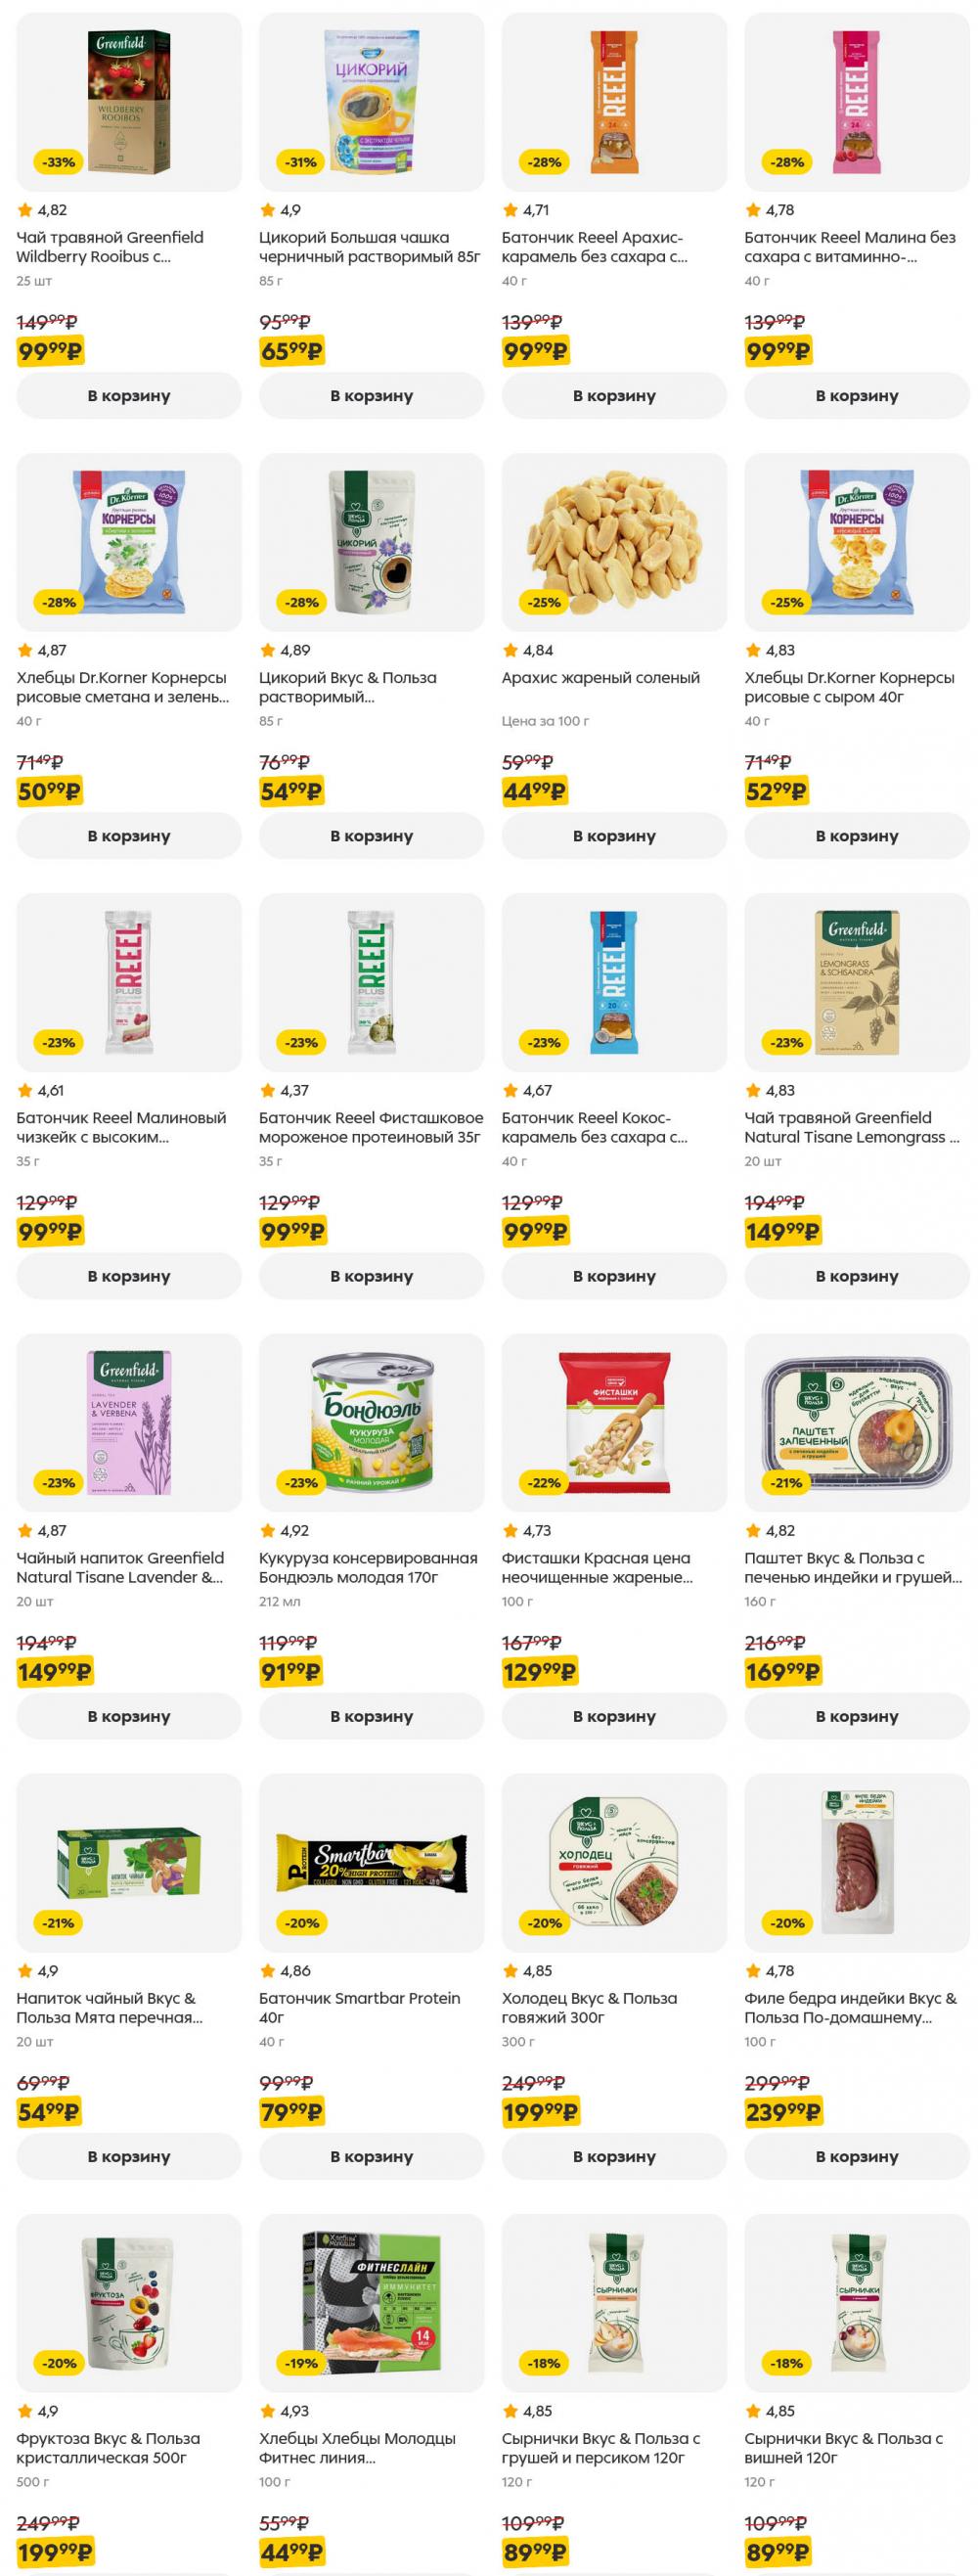978x2576 pixels.
Task: Open Фитнеслайн хлебцы product image
Action: click(x=371, y=2302)
